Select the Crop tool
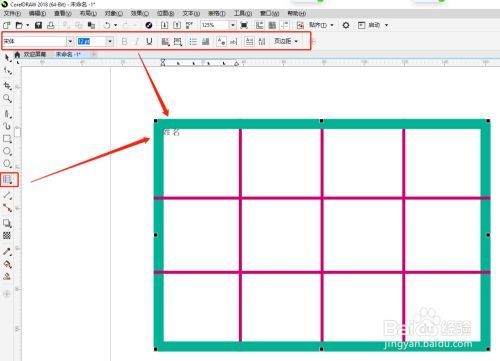The height and width of the screenshot is (361, 500). [7, 86]
